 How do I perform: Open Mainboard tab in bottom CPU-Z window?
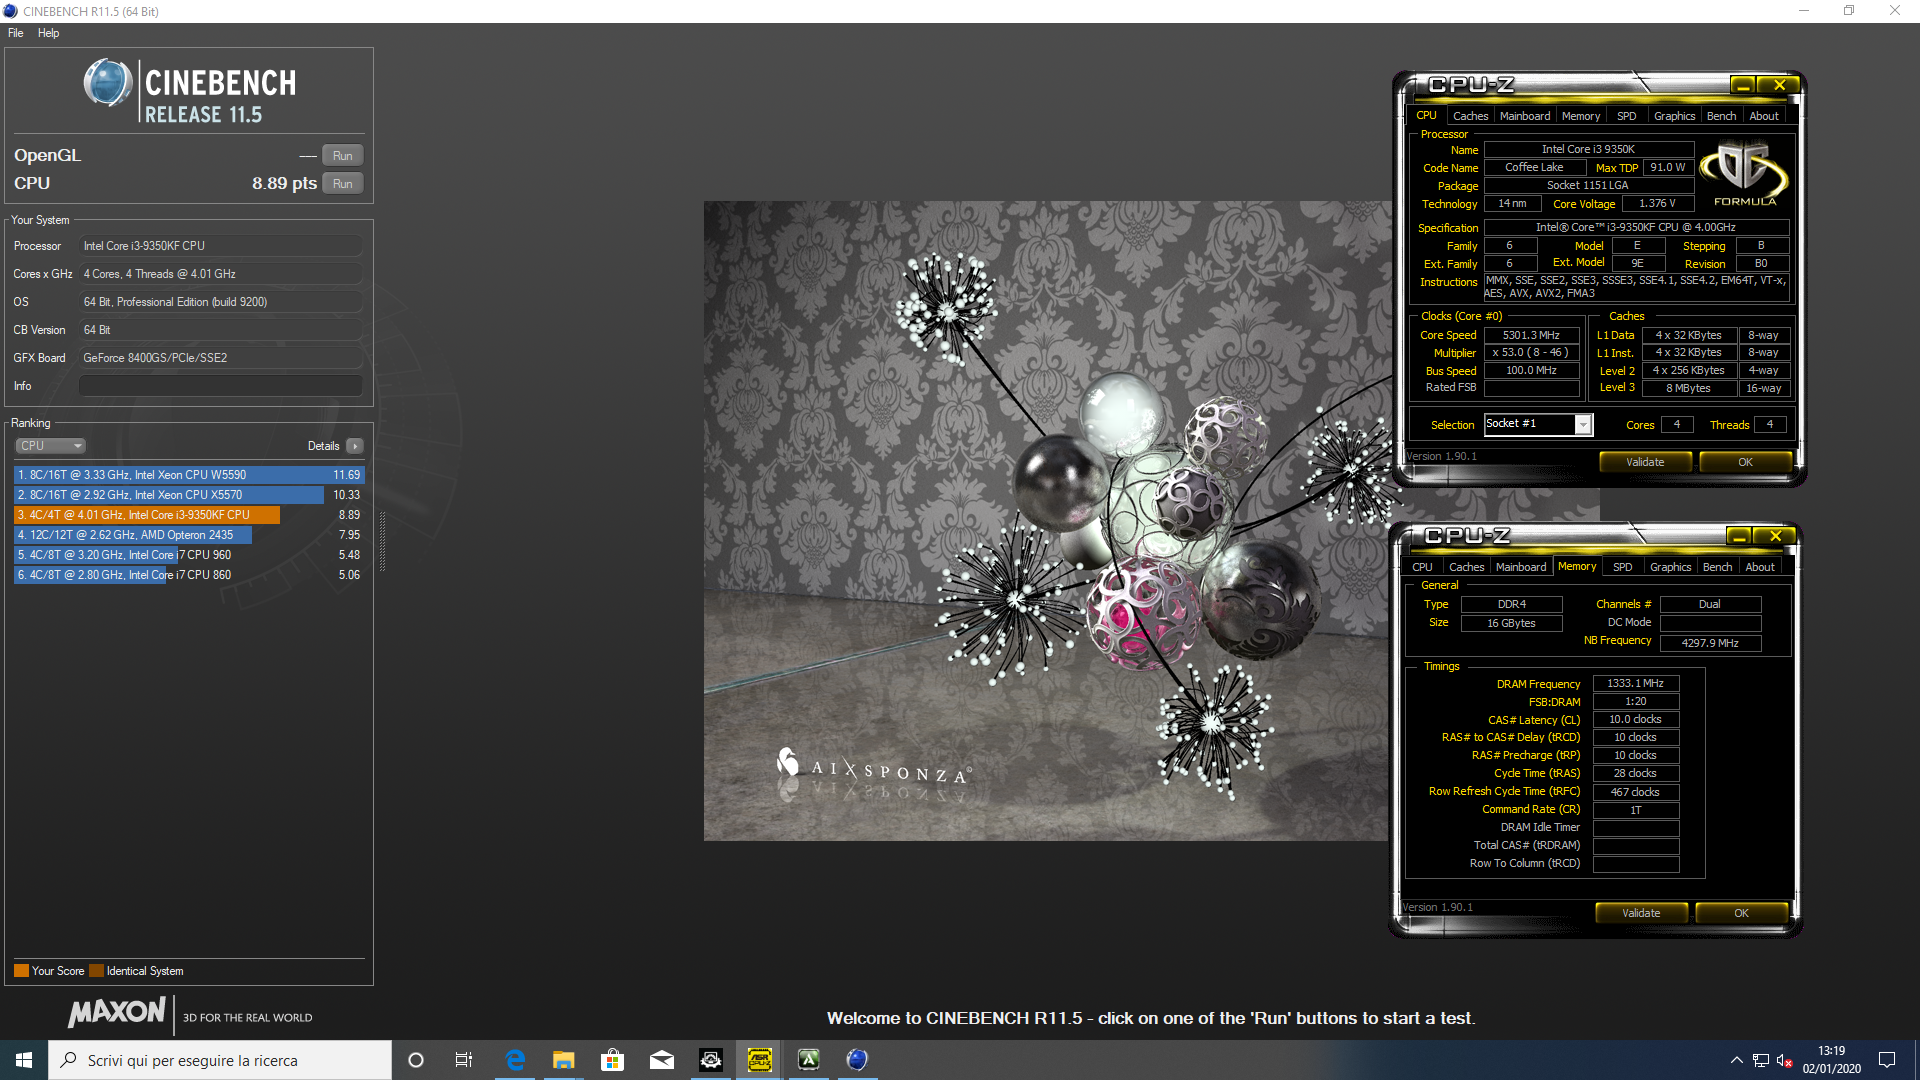(x=1521, y=567)
